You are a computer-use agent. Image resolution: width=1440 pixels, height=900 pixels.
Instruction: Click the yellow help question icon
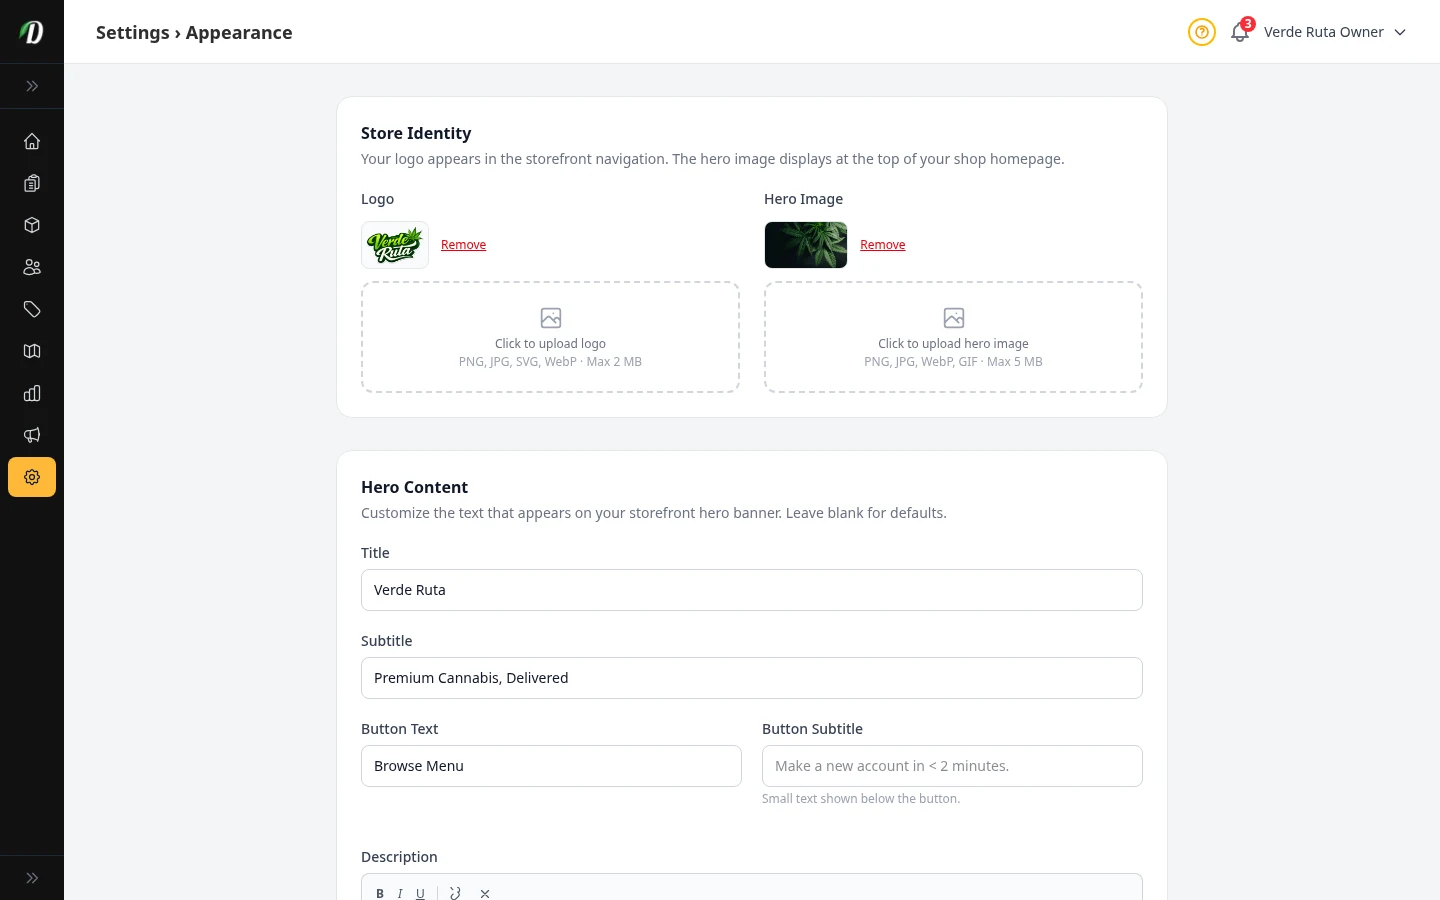(1201, 32)
